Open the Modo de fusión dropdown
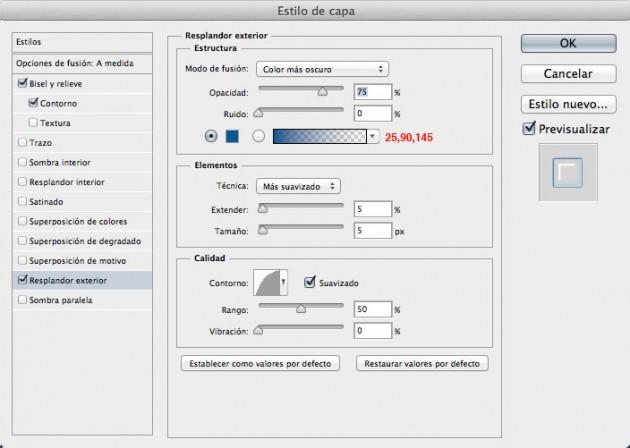The image size is (630, 448). coord(322,69)
